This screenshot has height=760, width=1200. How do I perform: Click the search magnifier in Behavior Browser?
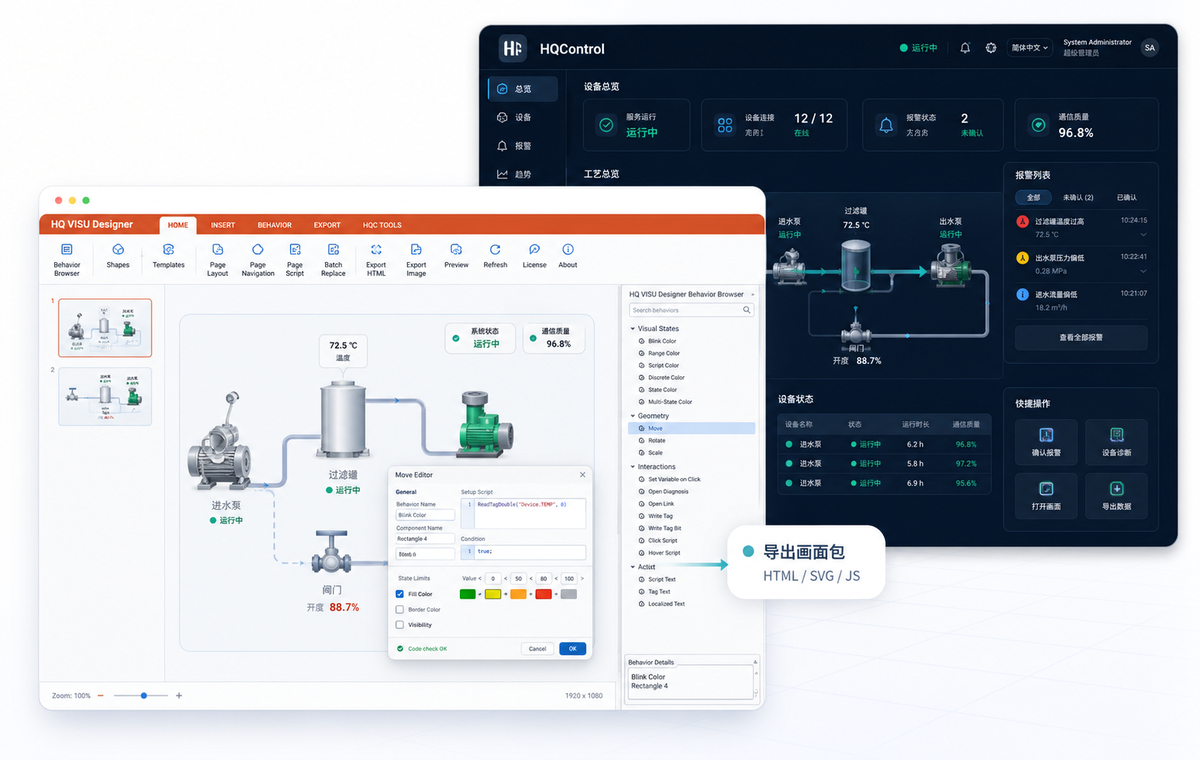747,310
